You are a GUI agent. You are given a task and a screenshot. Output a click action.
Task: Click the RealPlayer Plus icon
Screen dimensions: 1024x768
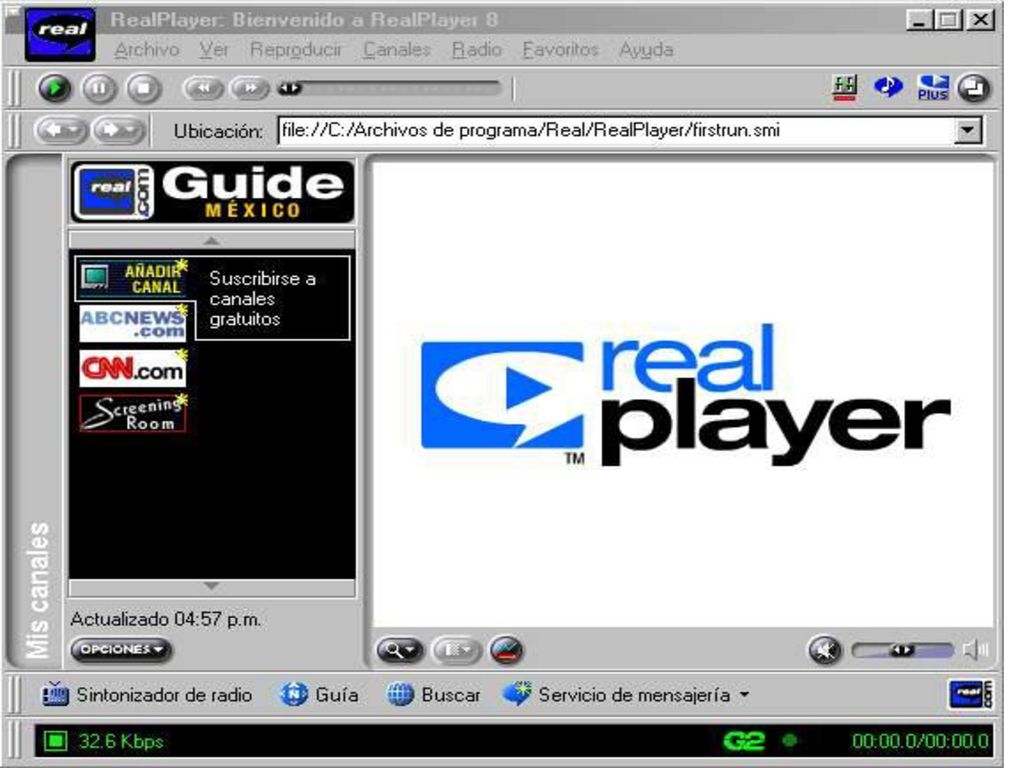pos(933,88)
